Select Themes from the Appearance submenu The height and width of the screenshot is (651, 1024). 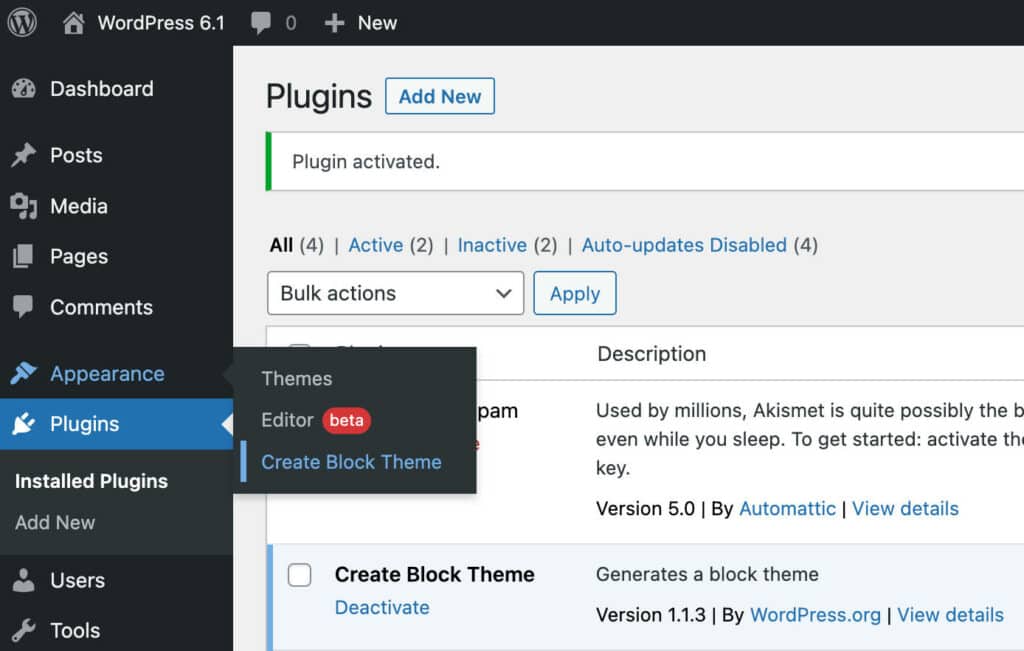pos(296,379)
